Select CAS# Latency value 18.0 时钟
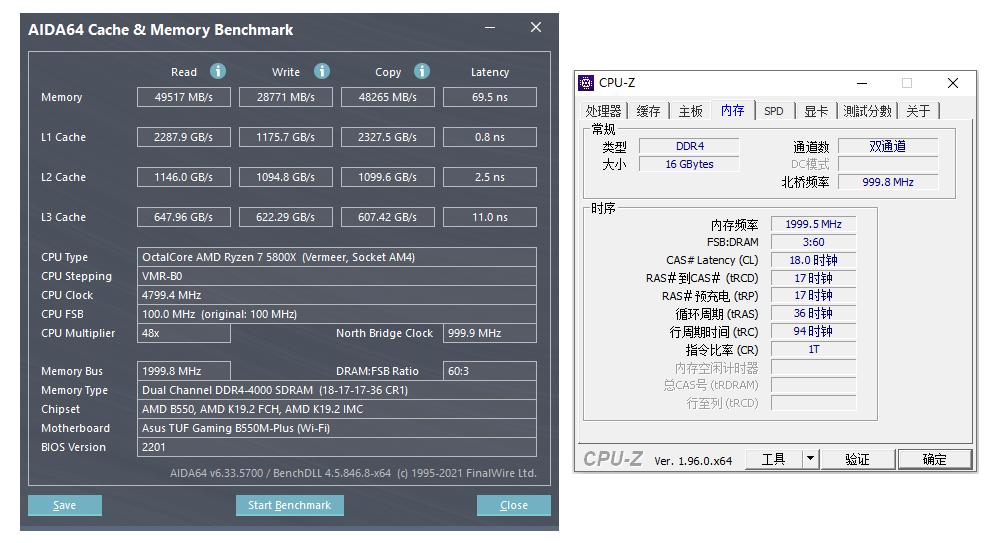Viewport: 1000px width, 543px height. [x=813, y=260]
